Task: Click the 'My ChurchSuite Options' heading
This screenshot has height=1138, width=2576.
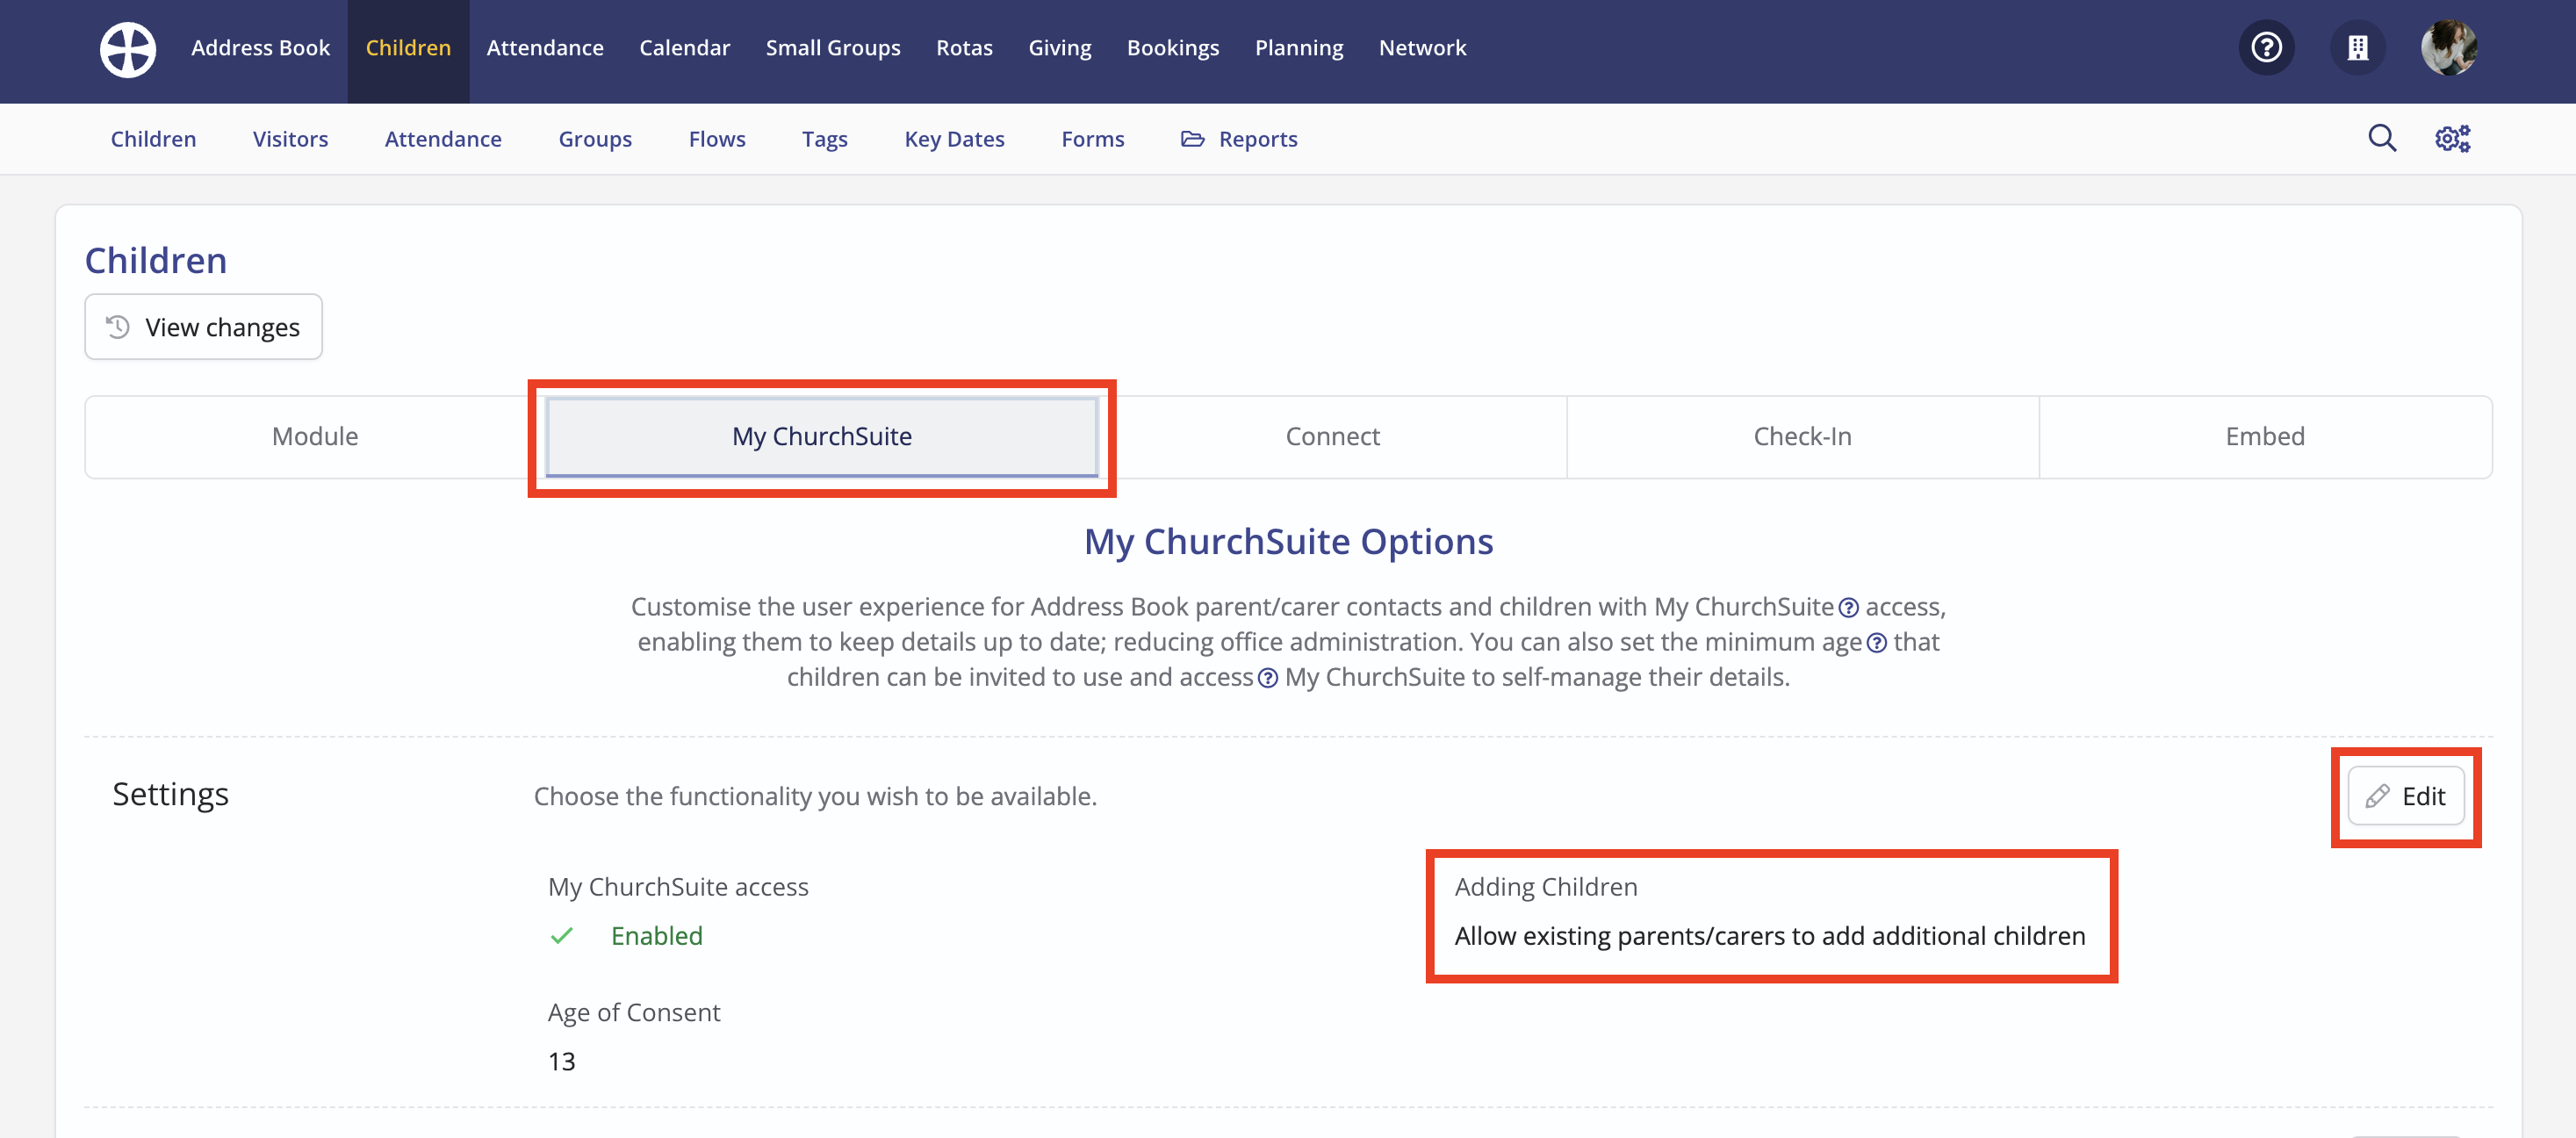Action: click(x=1288, y=541)
